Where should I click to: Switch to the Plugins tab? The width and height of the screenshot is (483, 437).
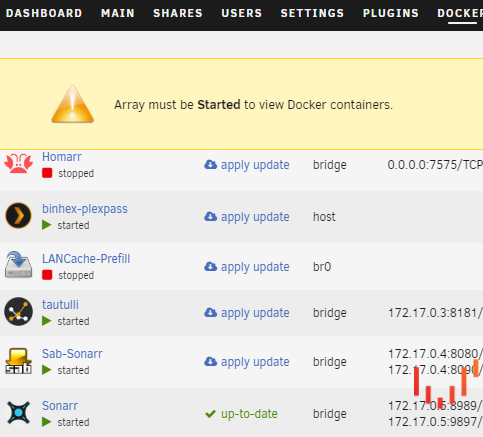coord(391,13)
